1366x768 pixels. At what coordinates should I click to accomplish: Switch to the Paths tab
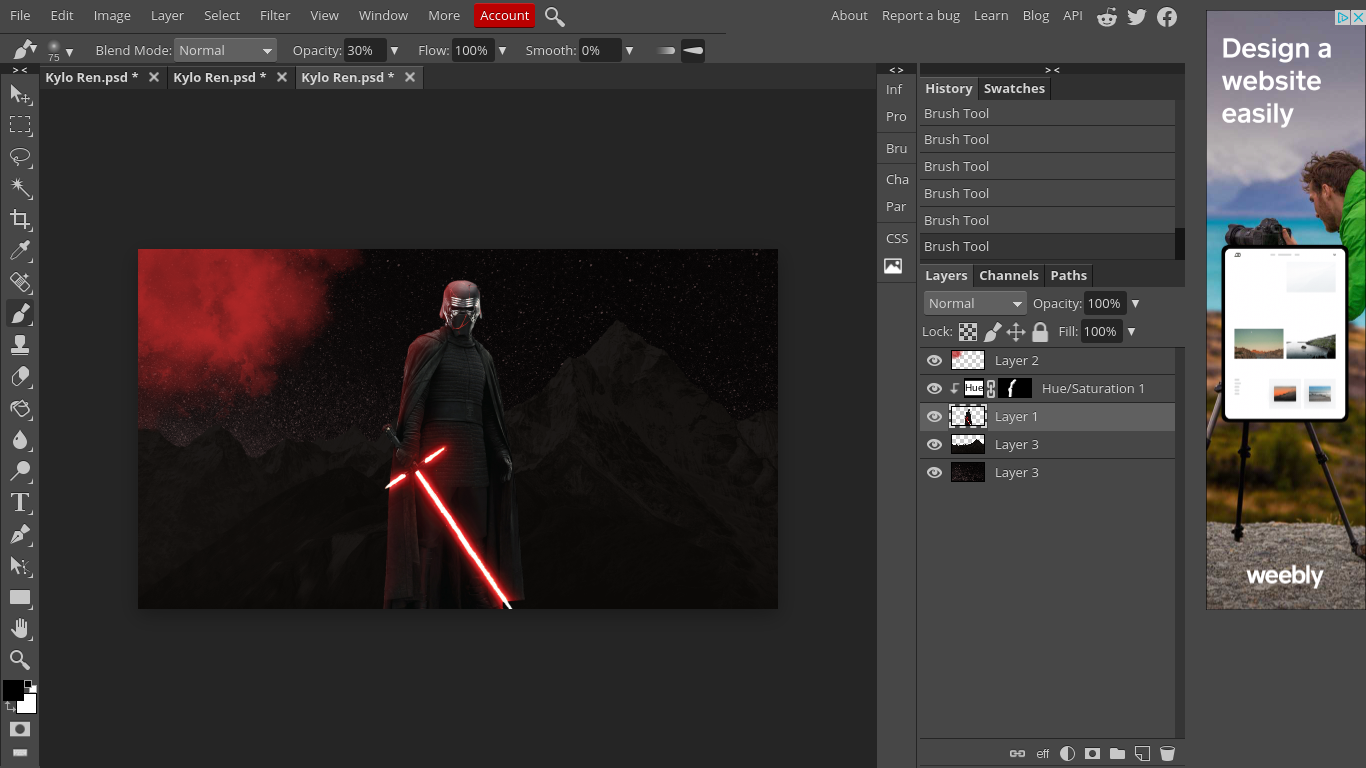click(1068, 276)
